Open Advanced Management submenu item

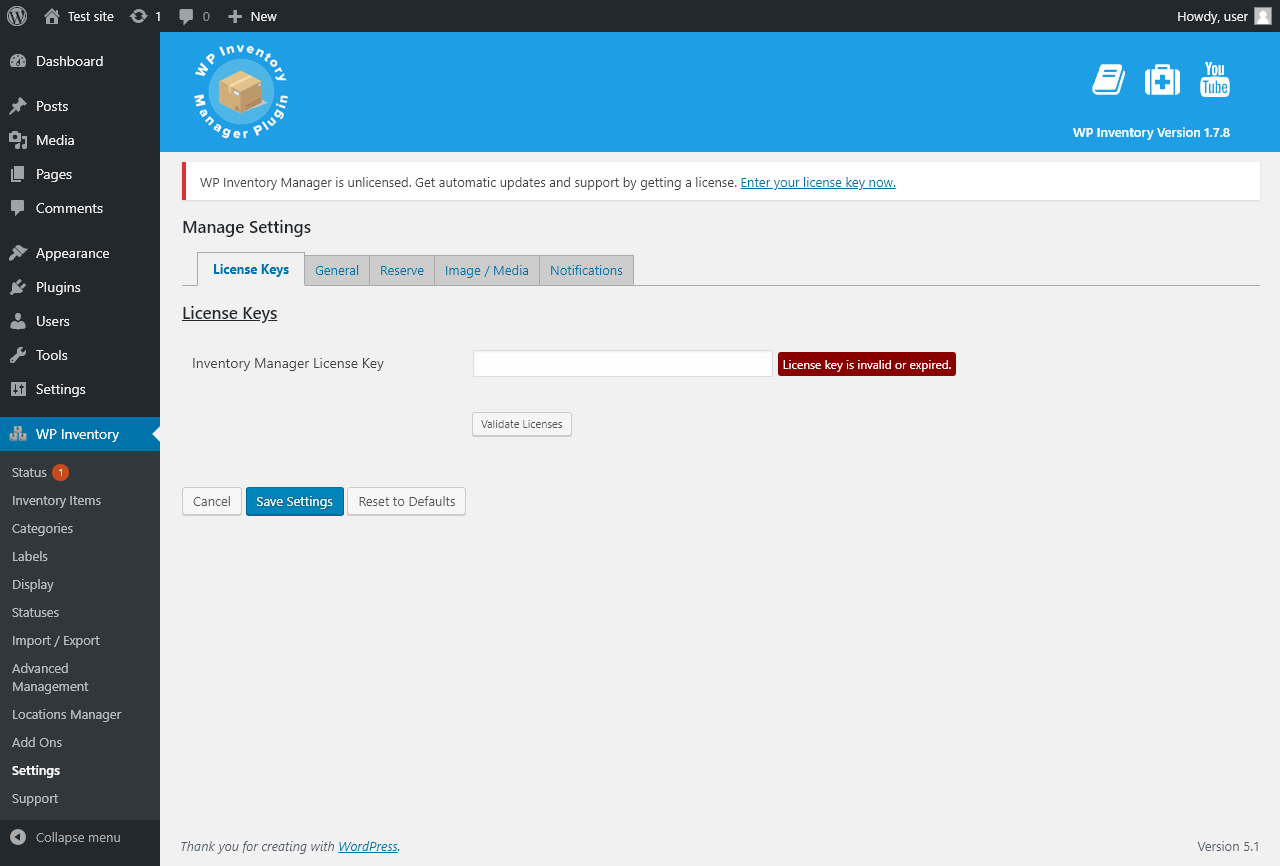coord(80,677)
